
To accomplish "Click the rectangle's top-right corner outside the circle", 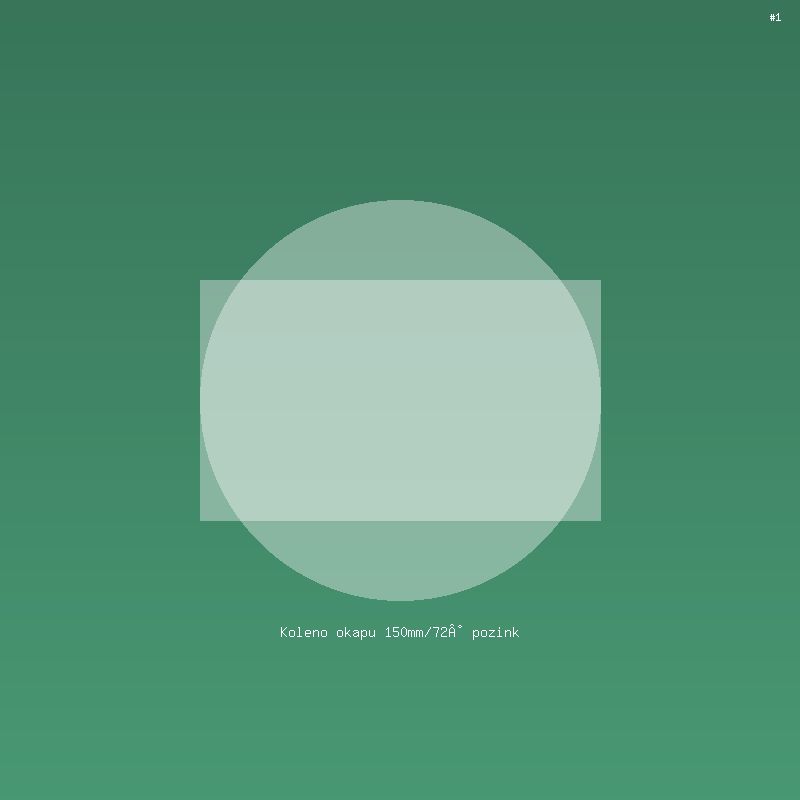I will (x=591, y=290).
